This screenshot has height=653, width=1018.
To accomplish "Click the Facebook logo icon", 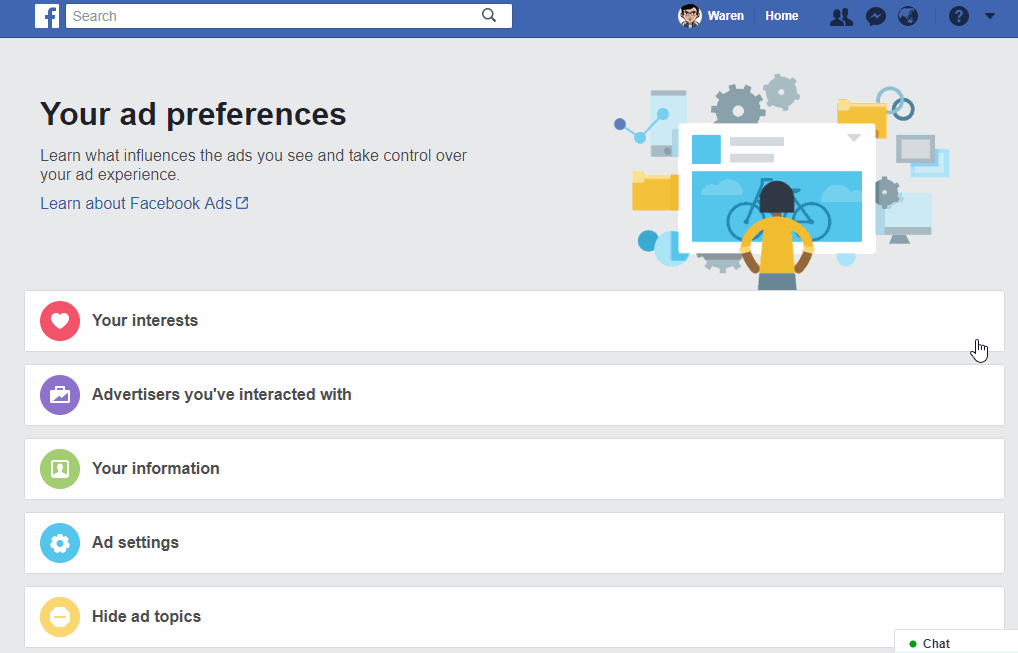I will 47,16.
